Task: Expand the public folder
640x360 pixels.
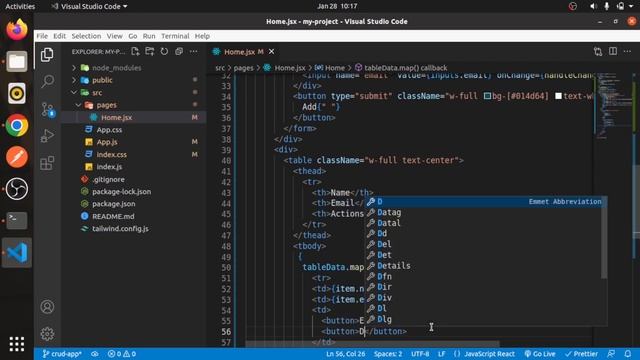Action: [x=102, y=80]
